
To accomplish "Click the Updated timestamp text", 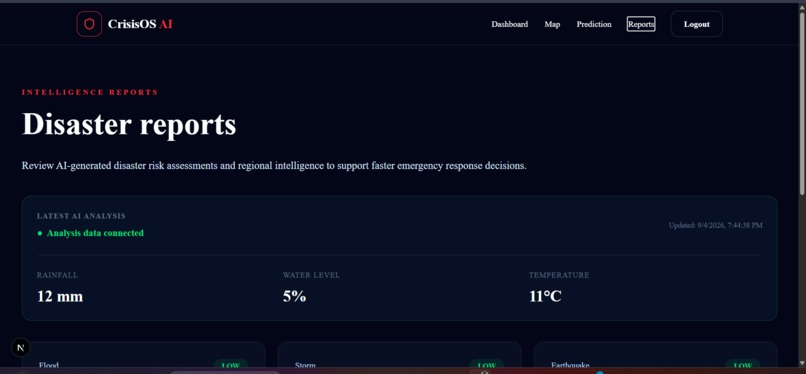I will point(716,225).
